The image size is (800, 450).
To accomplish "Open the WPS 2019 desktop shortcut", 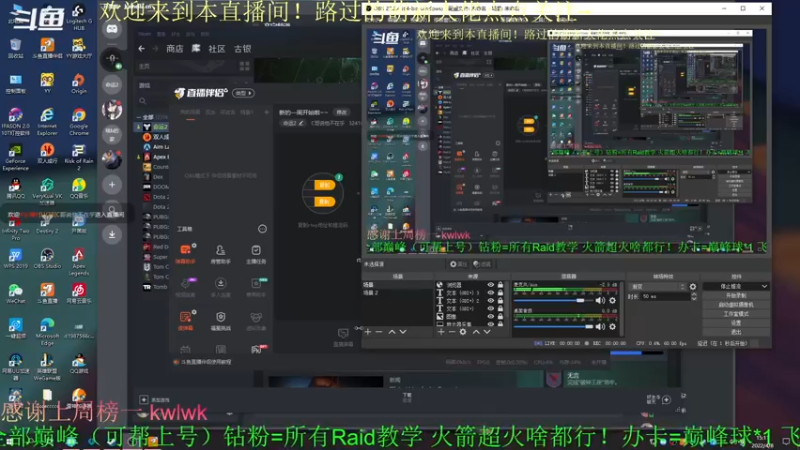I will 15,258.
